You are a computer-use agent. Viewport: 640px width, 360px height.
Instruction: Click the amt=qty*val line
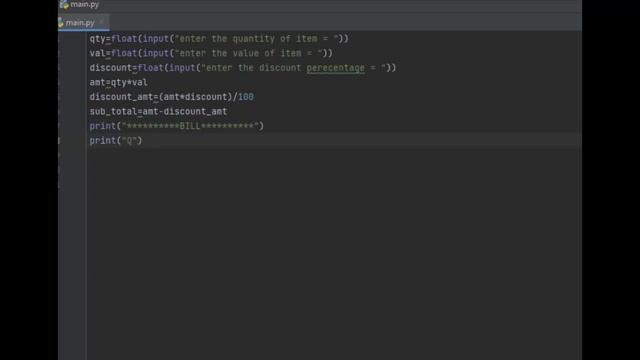click(x=118, y=82)
